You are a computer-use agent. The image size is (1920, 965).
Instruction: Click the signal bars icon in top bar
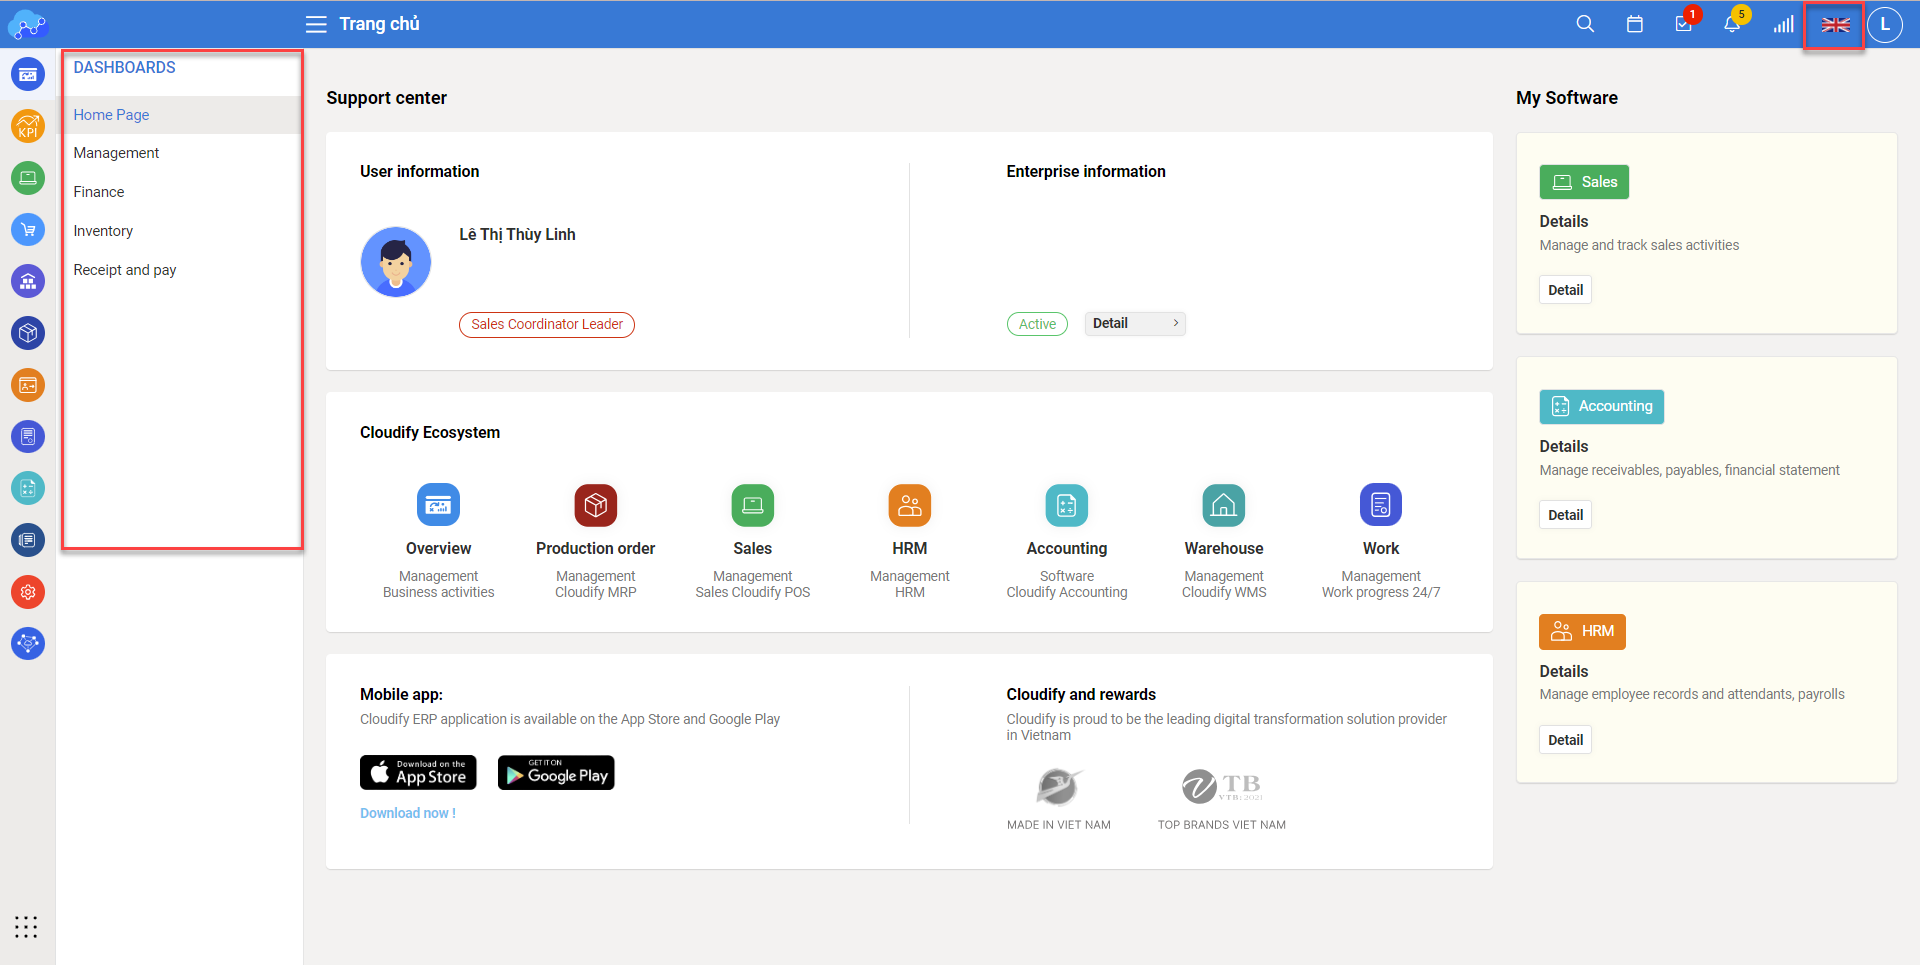click(1784, 24)
